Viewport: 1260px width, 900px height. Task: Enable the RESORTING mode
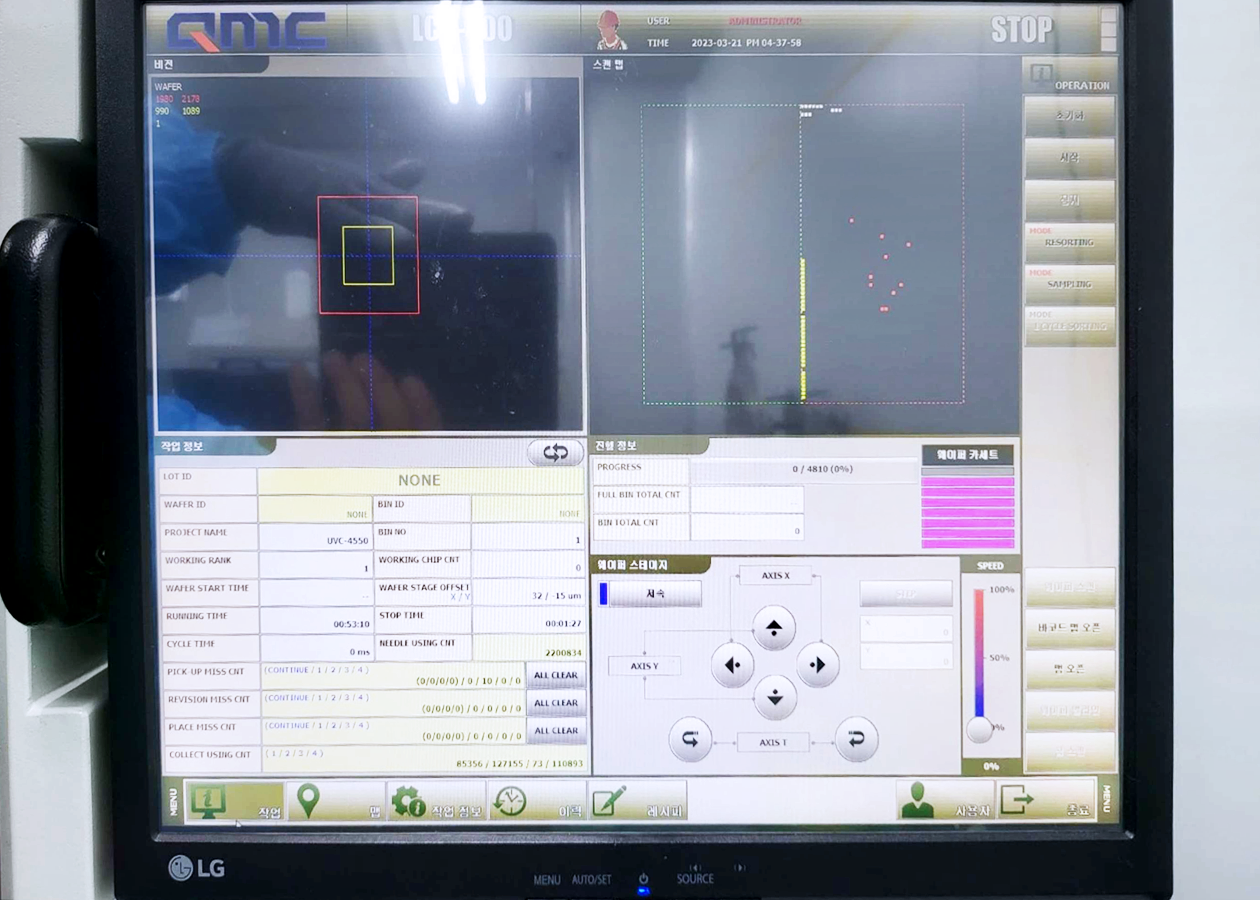click(x=1069, y=243)
